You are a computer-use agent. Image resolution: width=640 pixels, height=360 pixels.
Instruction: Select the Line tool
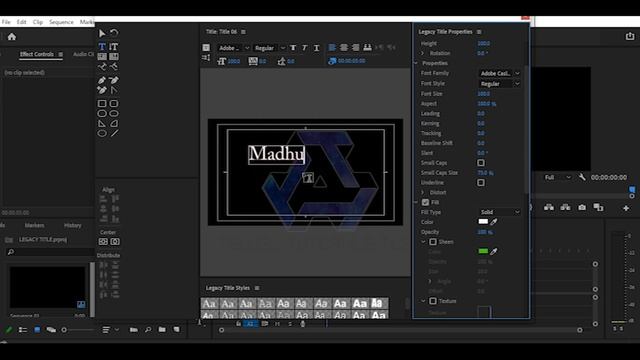coord(114,133)
